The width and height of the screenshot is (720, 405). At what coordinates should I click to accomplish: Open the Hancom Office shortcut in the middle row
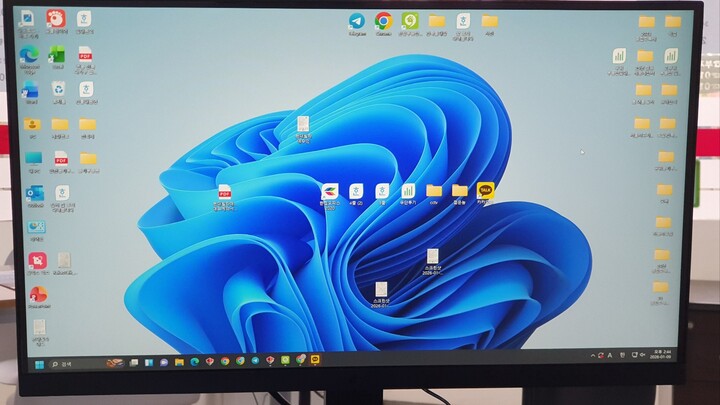329,191
